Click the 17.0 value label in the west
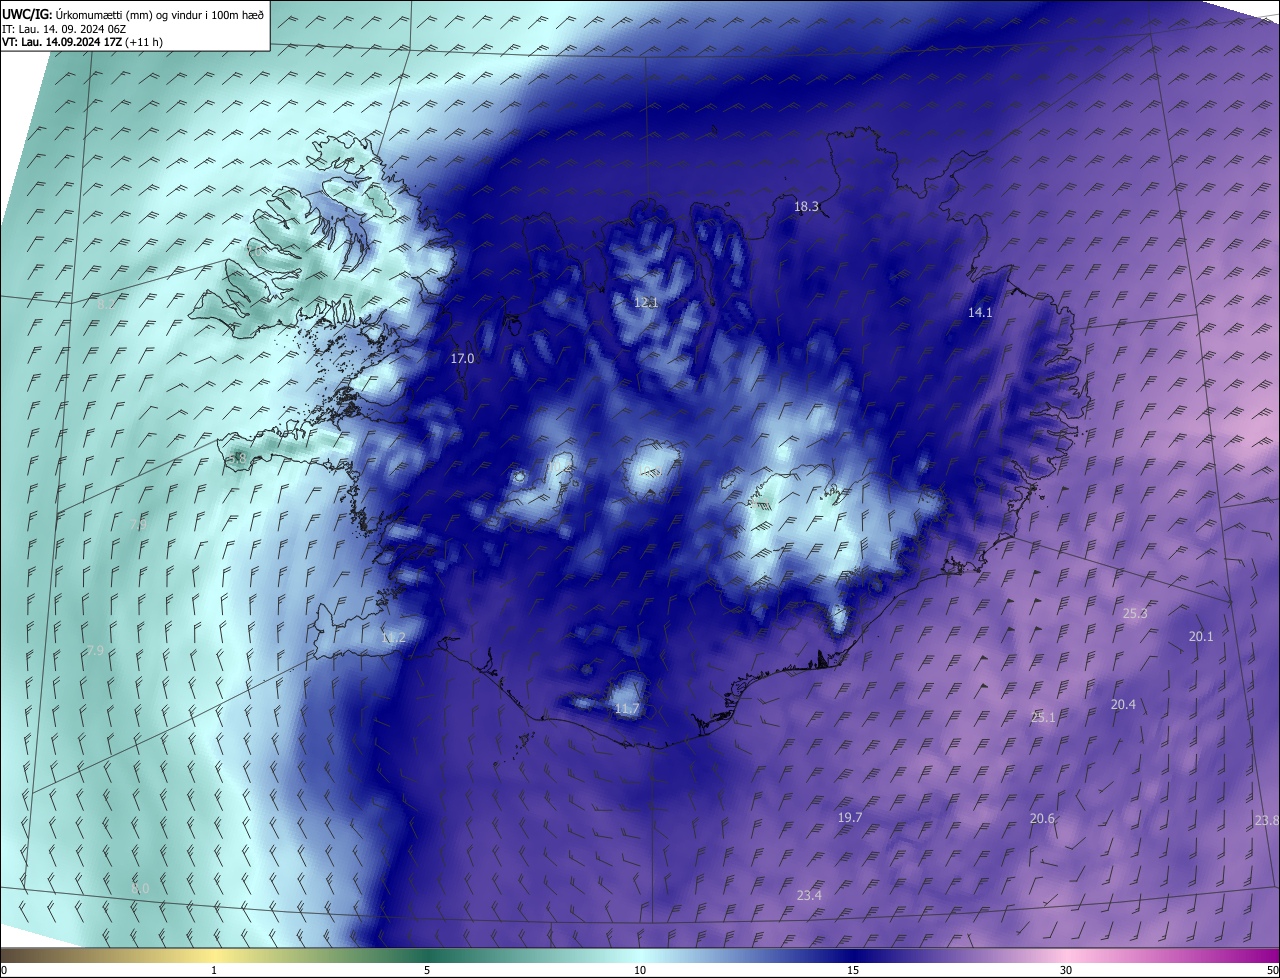 [462, 358]
